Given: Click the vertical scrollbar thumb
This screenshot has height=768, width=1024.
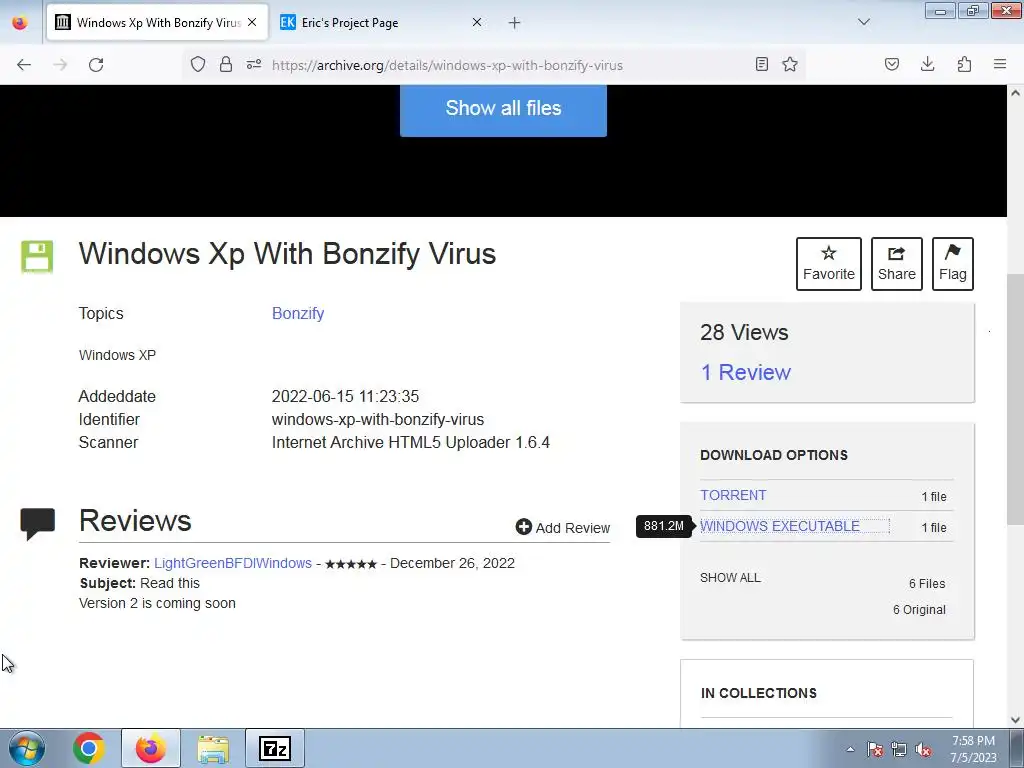Looking at the screenshot, I should [1016, 398].
